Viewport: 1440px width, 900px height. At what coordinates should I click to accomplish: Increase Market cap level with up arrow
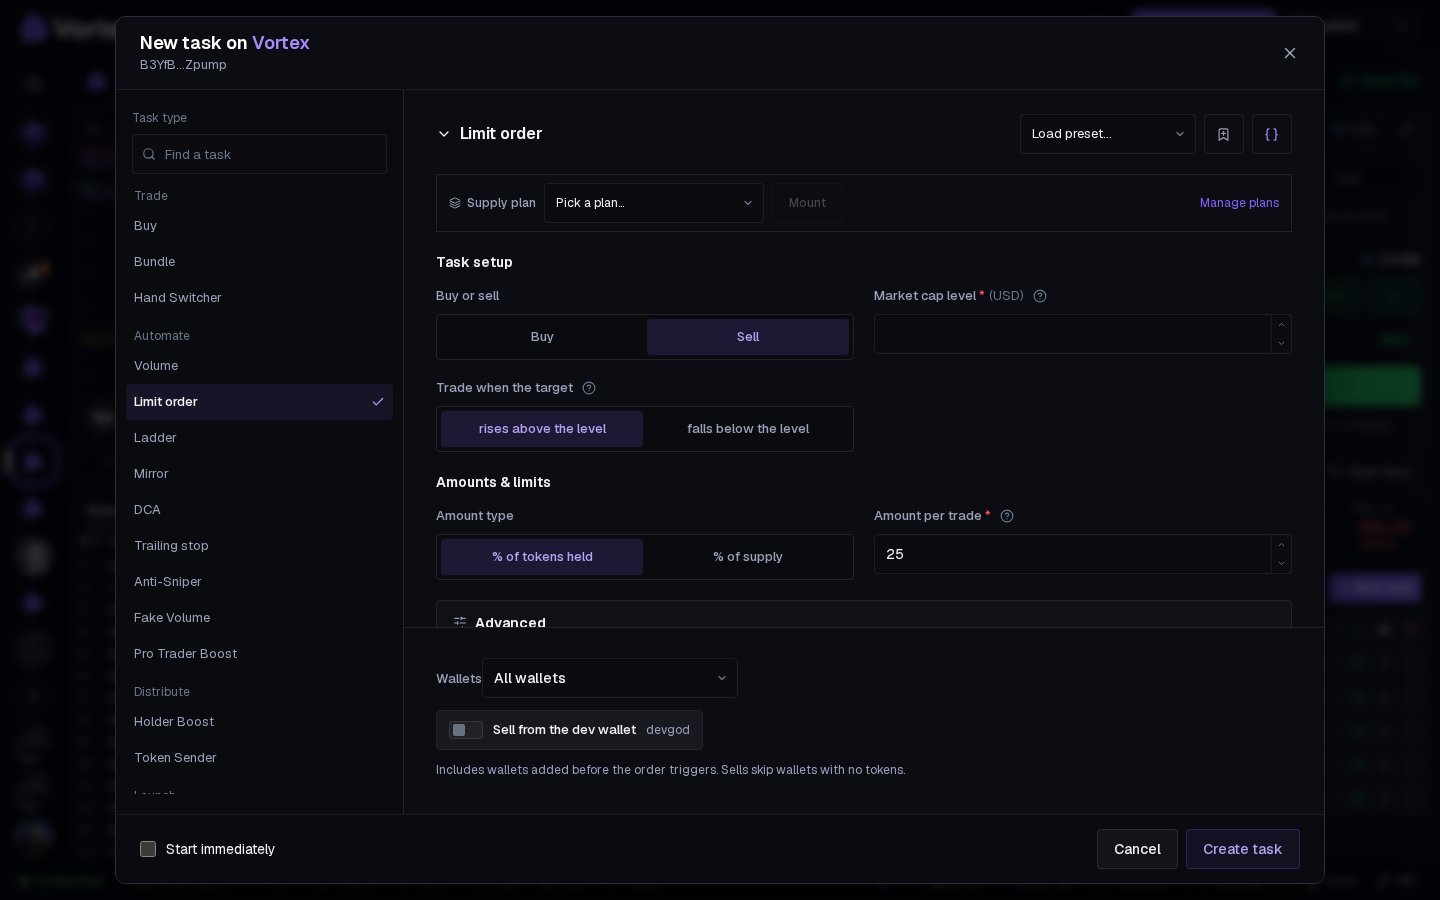pos(1281,325)
